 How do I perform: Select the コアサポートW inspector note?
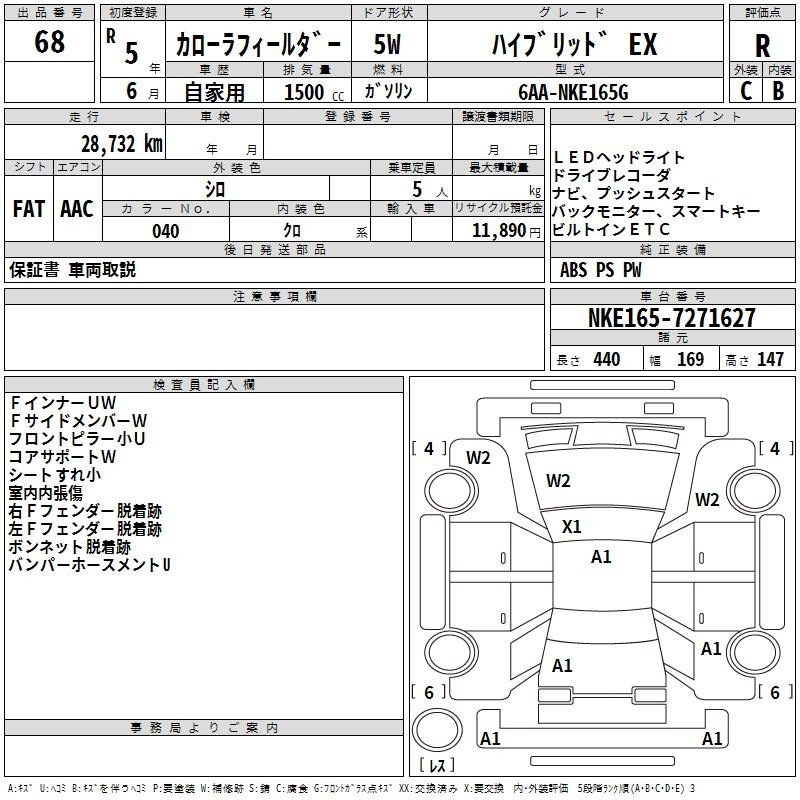[63, 457]
